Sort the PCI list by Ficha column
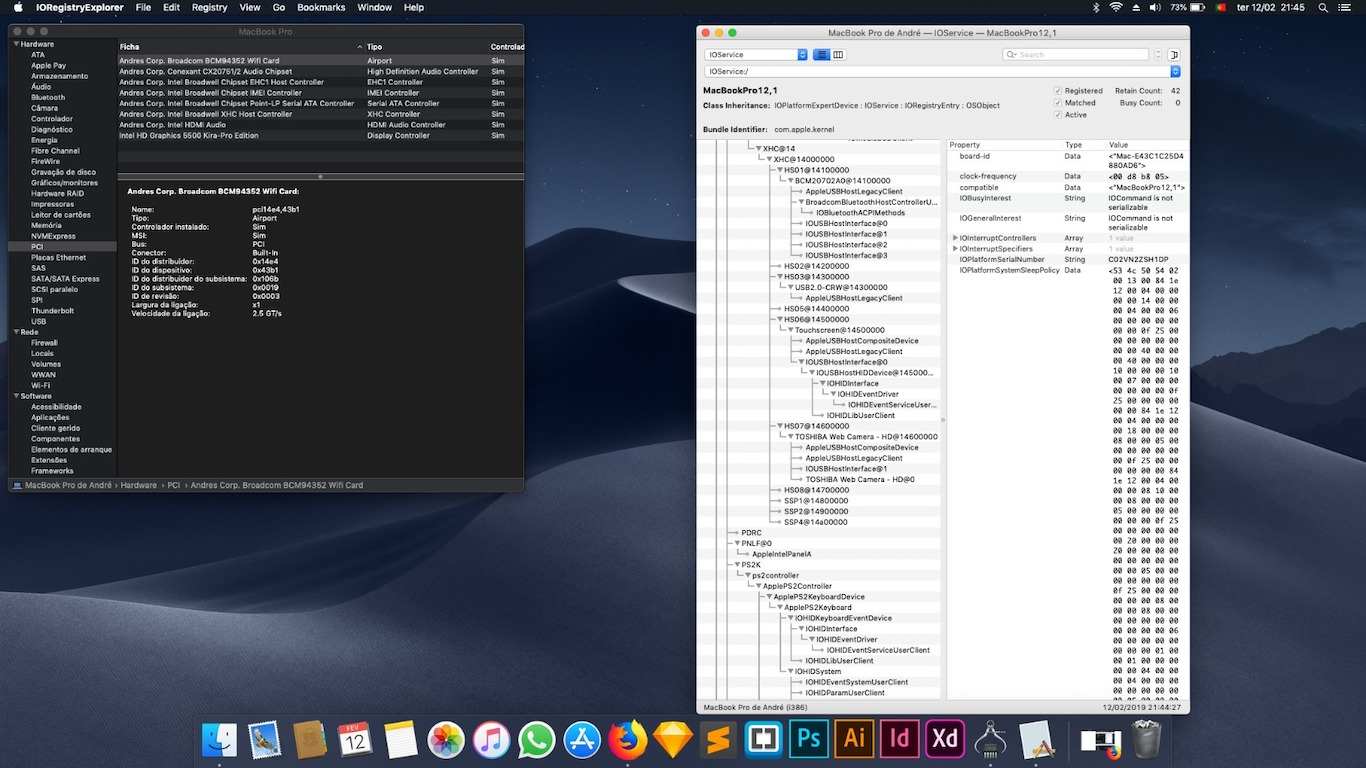The height and width of the screenshot is (768, 1366). click(x=240, y=47)
